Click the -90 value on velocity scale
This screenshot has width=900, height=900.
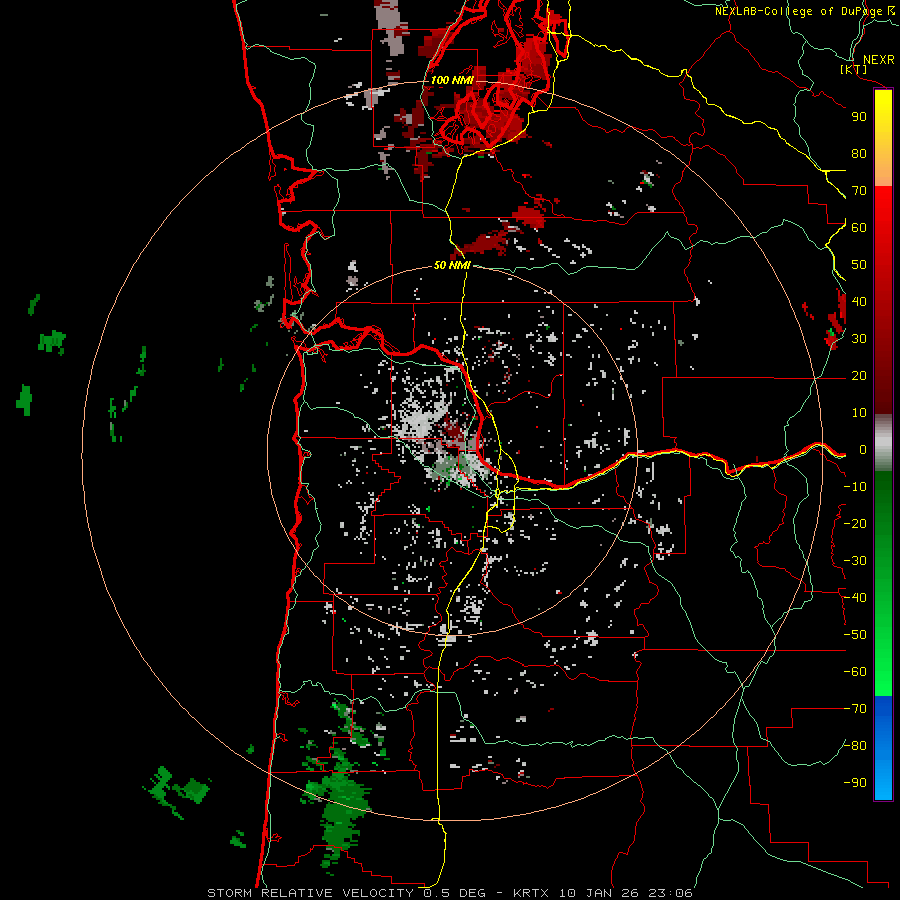click(855, 783)
